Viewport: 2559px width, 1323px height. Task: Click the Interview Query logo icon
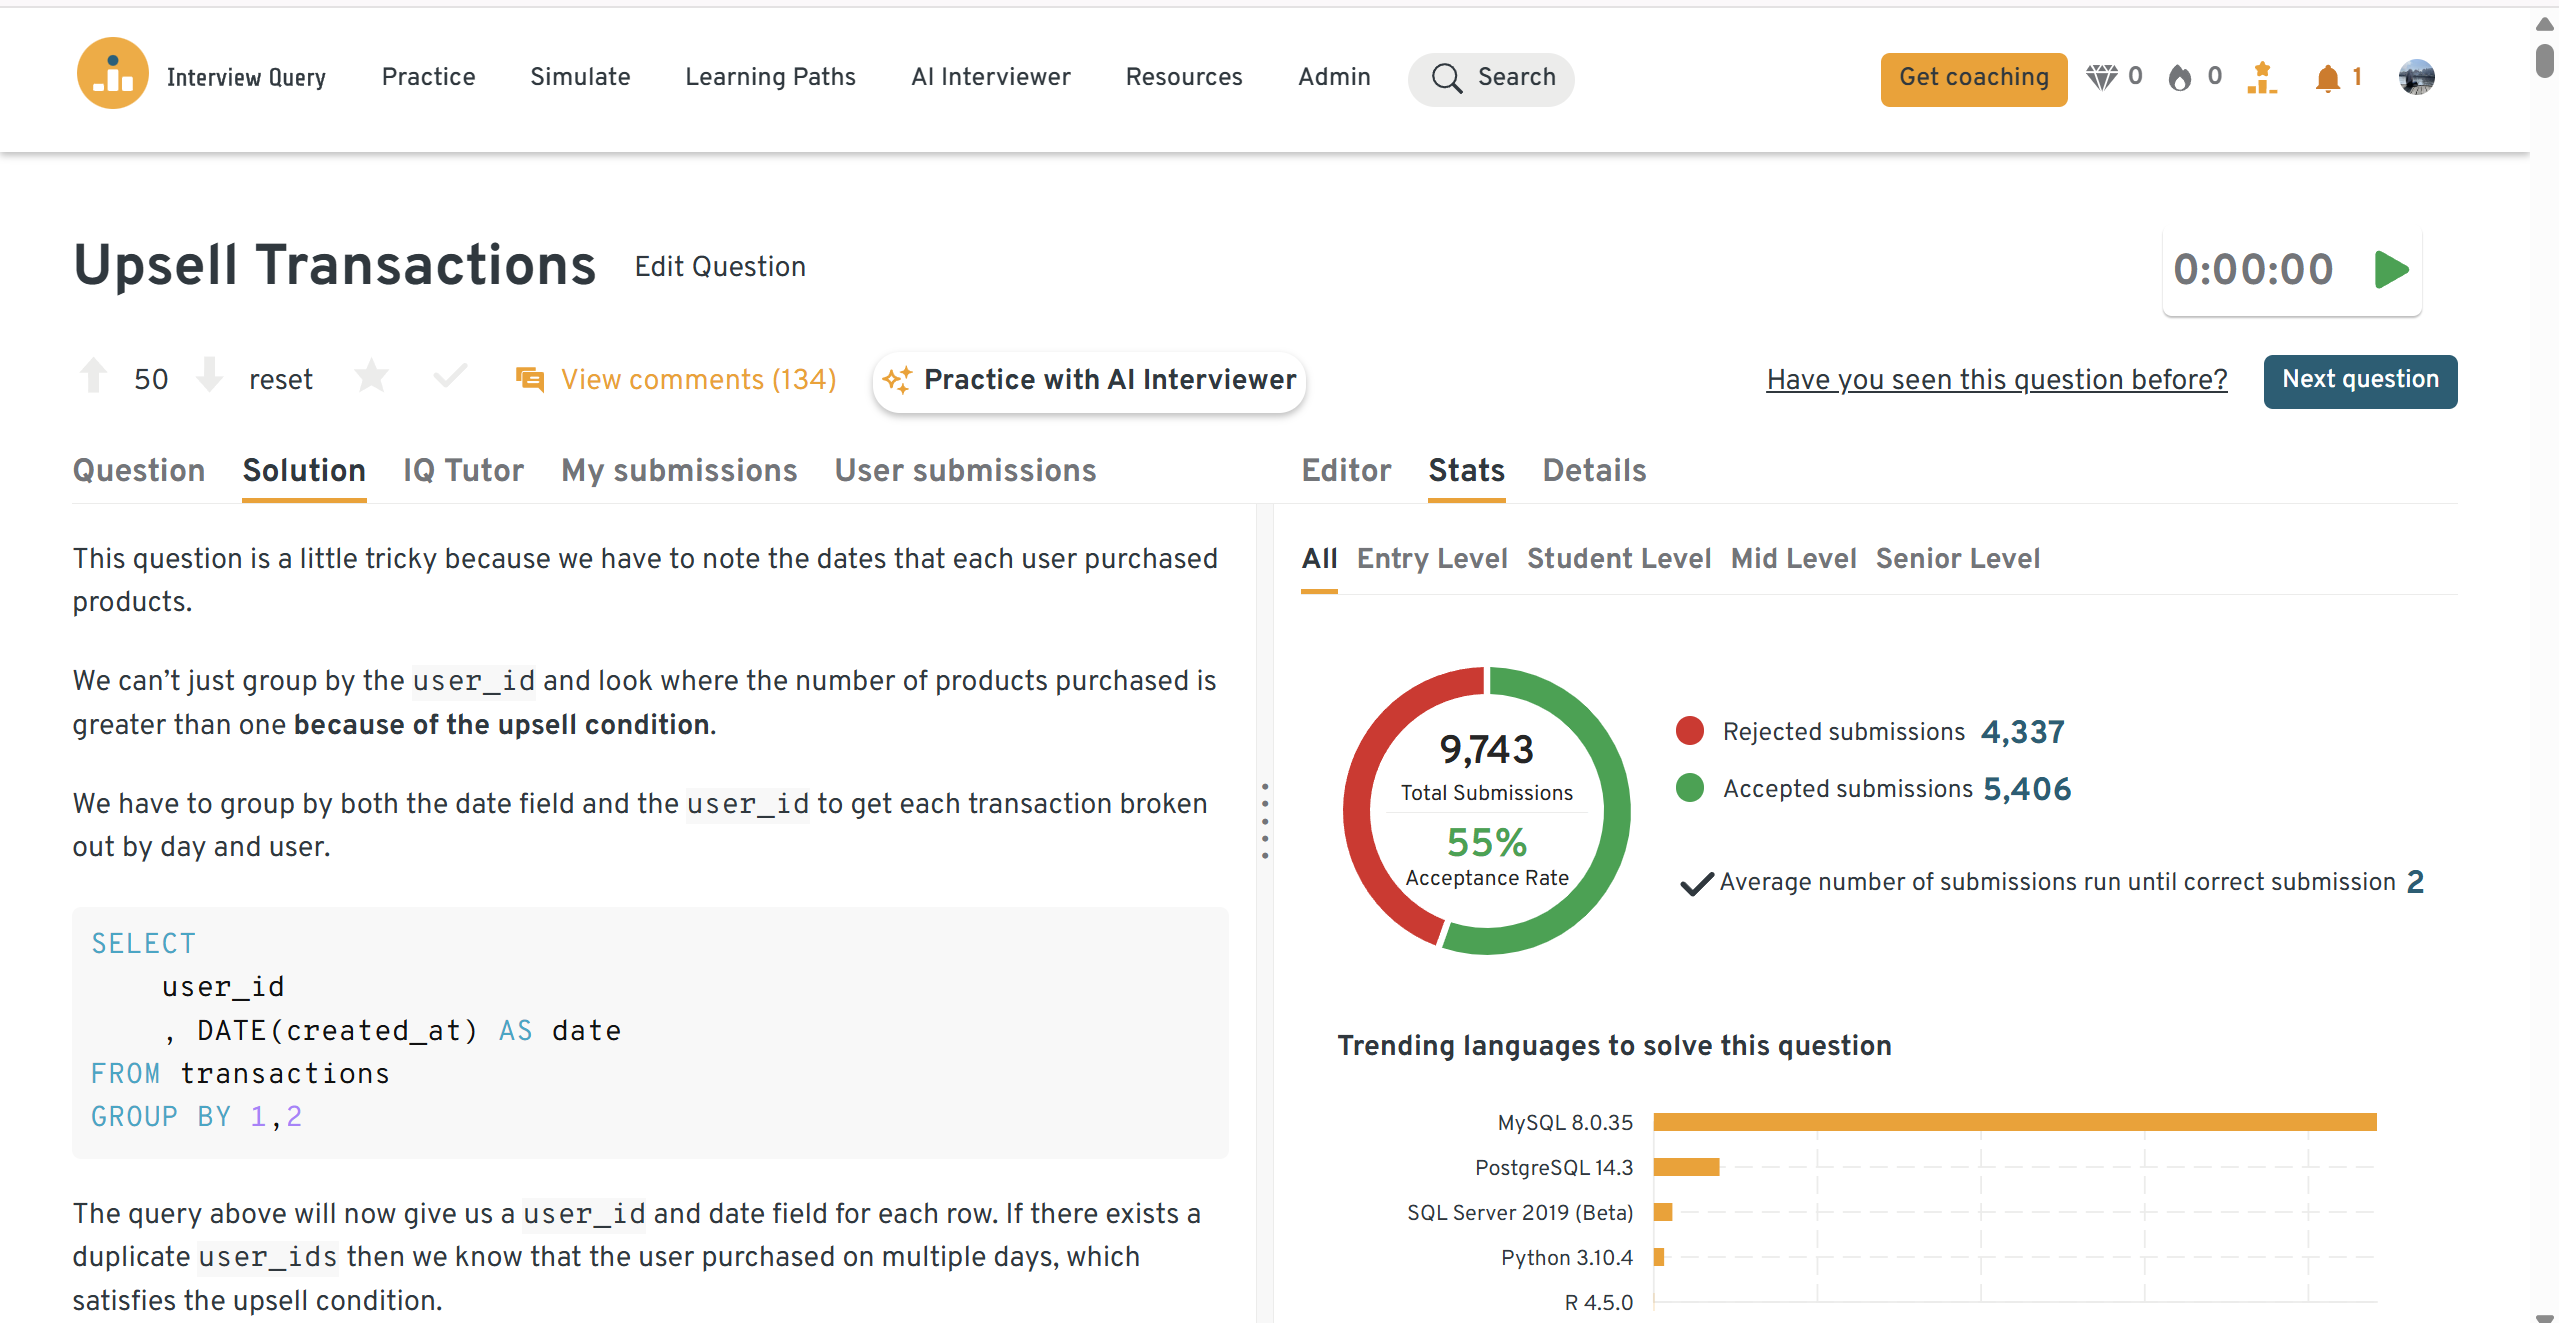112,75
